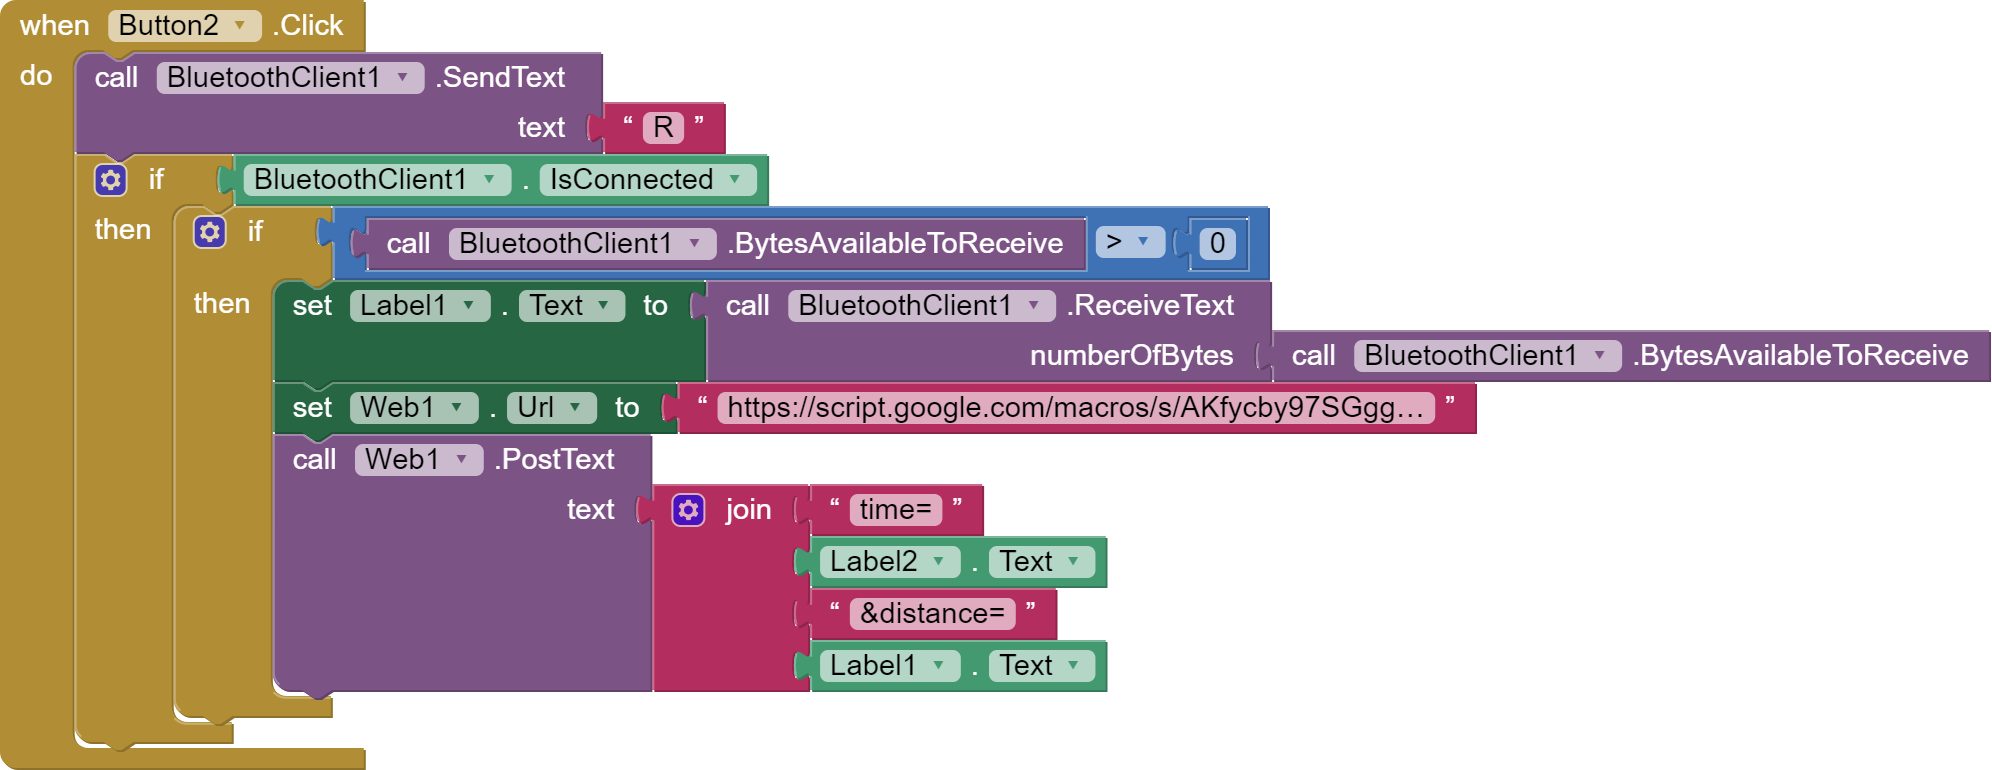
Task: Open the join block's mutator gear
Action: click(x=688, y=510)
